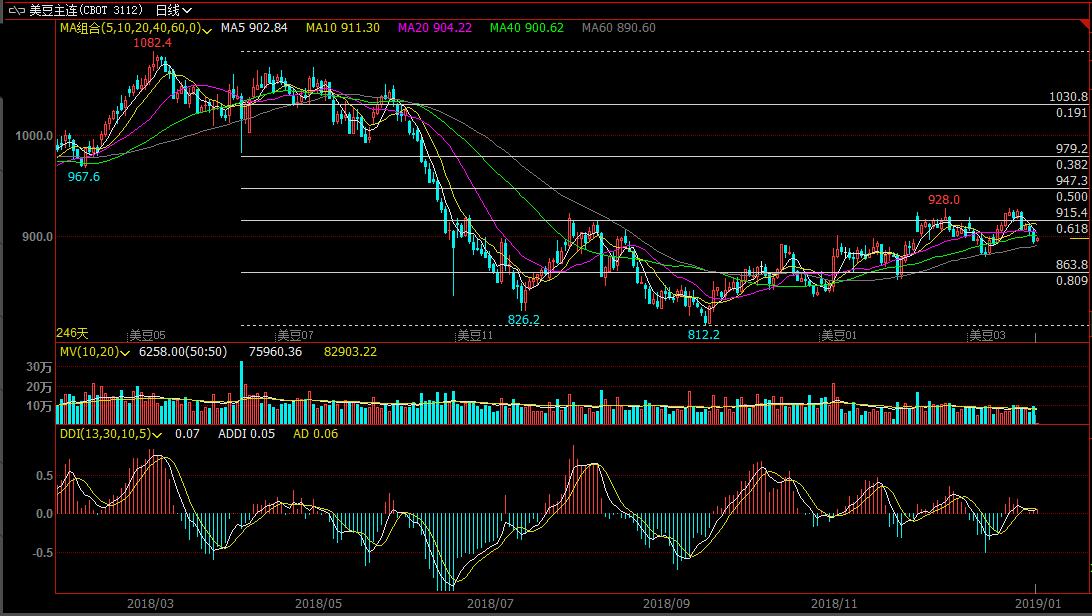Image resolution: width=1092 pixels, height=616 pixels.
Task: Open the 日线 period dropdown
Action: pyautogui.click(x=168, y=10)
